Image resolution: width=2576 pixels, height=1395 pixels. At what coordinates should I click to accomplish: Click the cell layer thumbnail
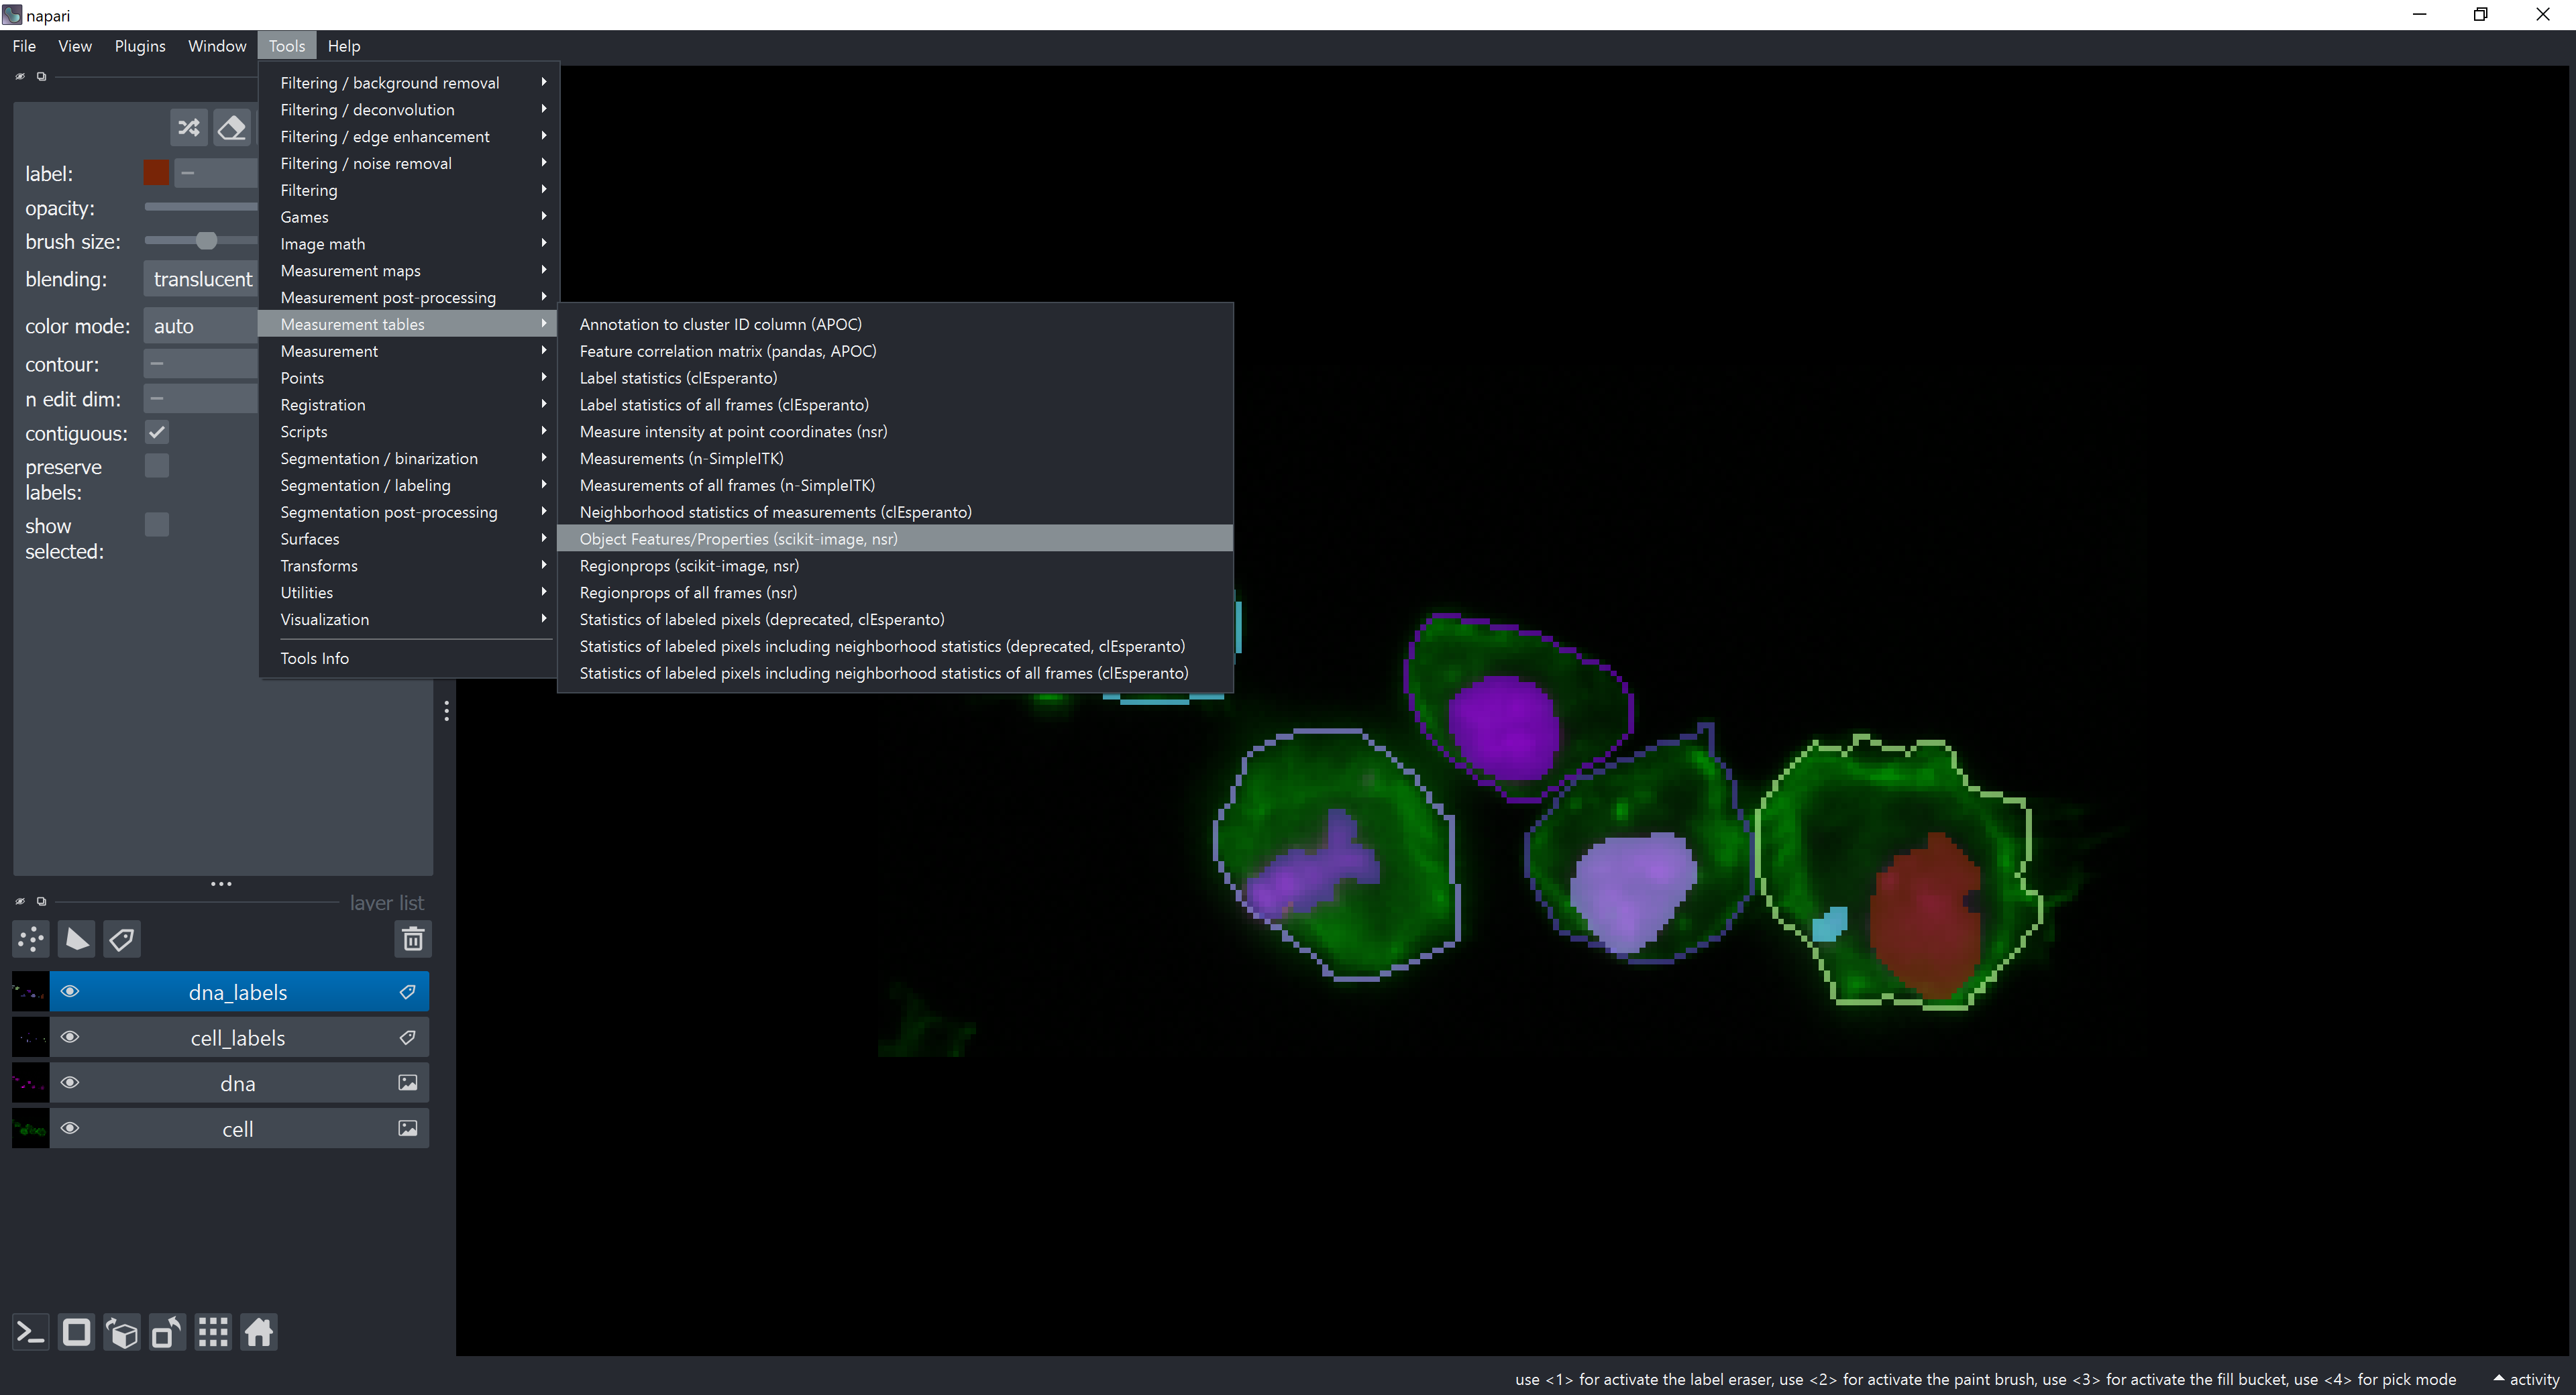pyautogui.click(x=30, y=1128)
